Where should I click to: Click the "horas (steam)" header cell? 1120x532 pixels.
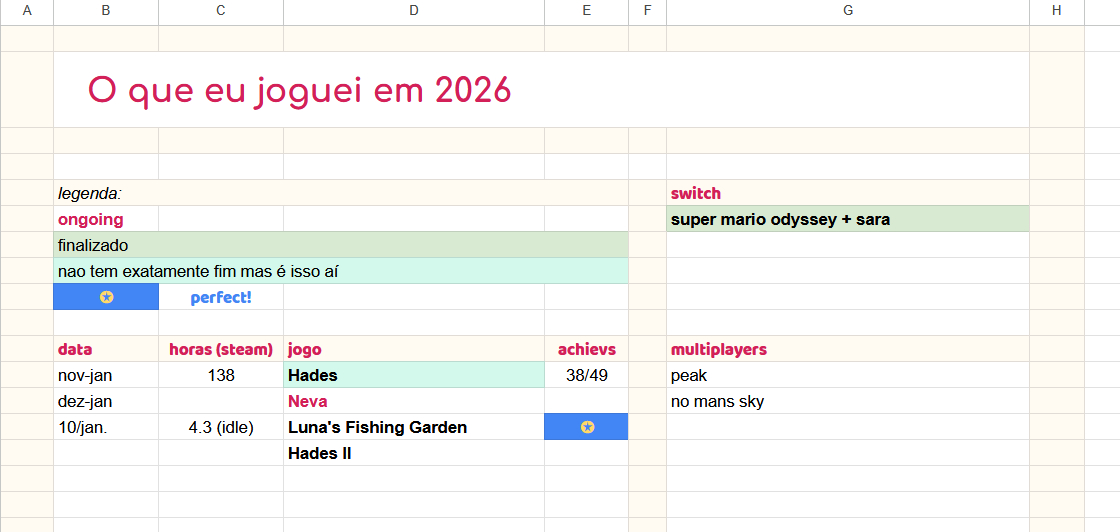(220, 349)
